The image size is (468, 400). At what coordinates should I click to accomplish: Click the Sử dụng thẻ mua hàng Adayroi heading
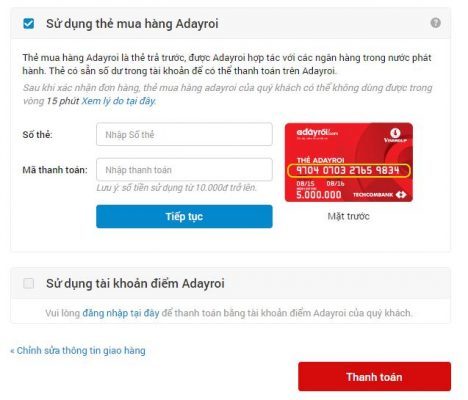click(x=132, y=24)
